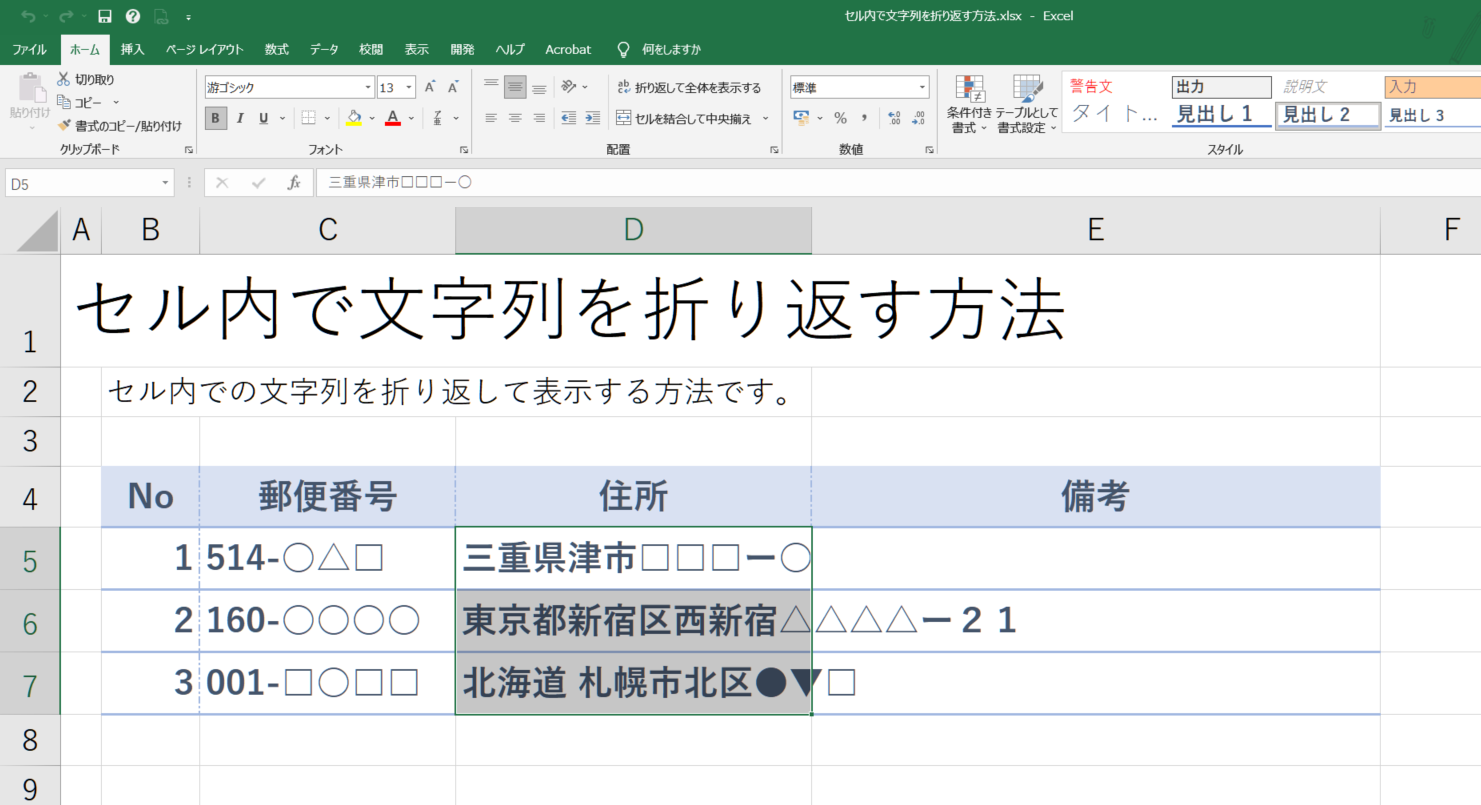Click the 切り取り (Cut) scissors icon
The height and width of the screenshot is (805, 1481).
coord(64,79)
